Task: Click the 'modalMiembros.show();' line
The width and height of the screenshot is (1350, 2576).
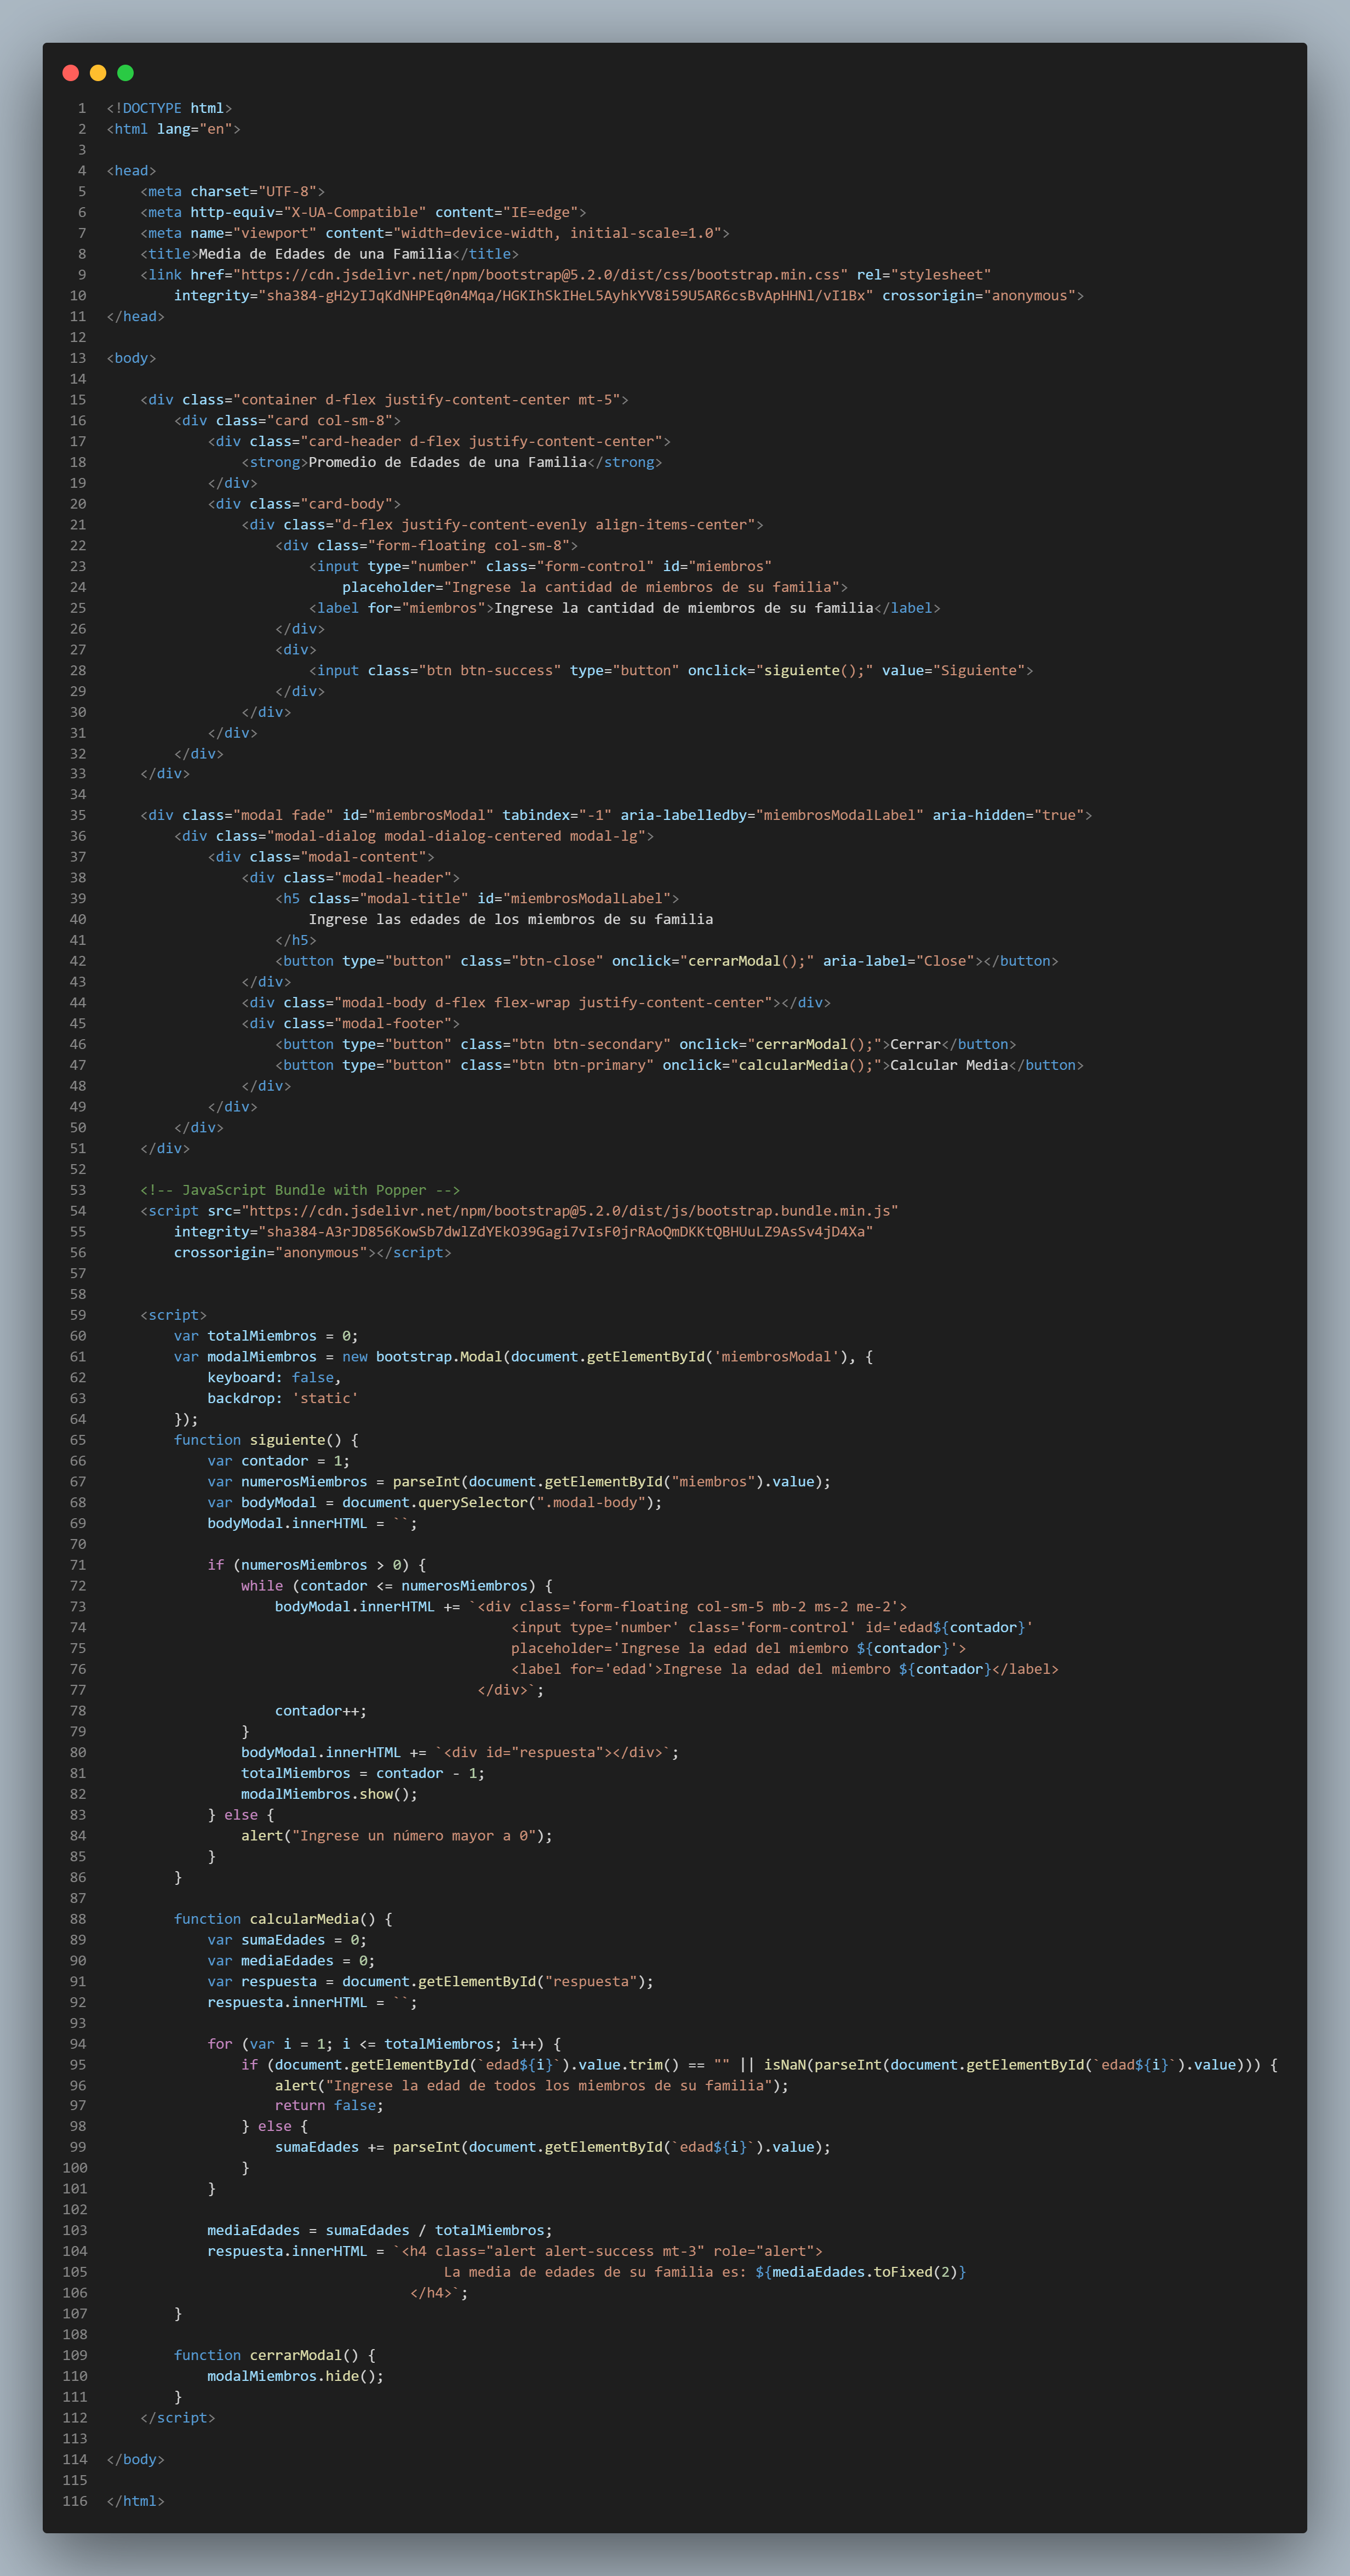Action: pos(330,1794)
